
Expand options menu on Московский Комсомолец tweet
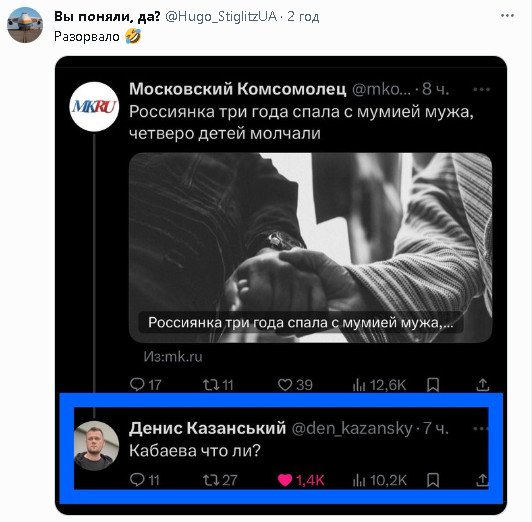coord(481,90)
